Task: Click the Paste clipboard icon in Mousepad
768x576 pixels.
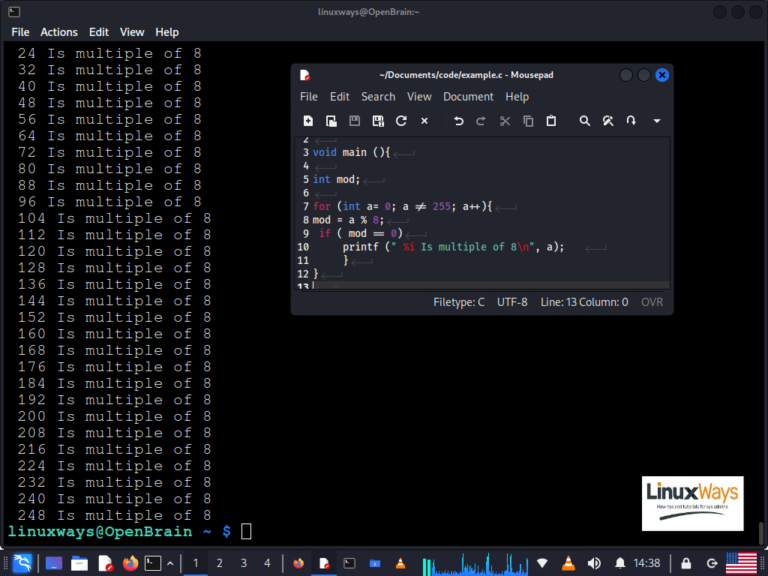Action: click(551, 121)
